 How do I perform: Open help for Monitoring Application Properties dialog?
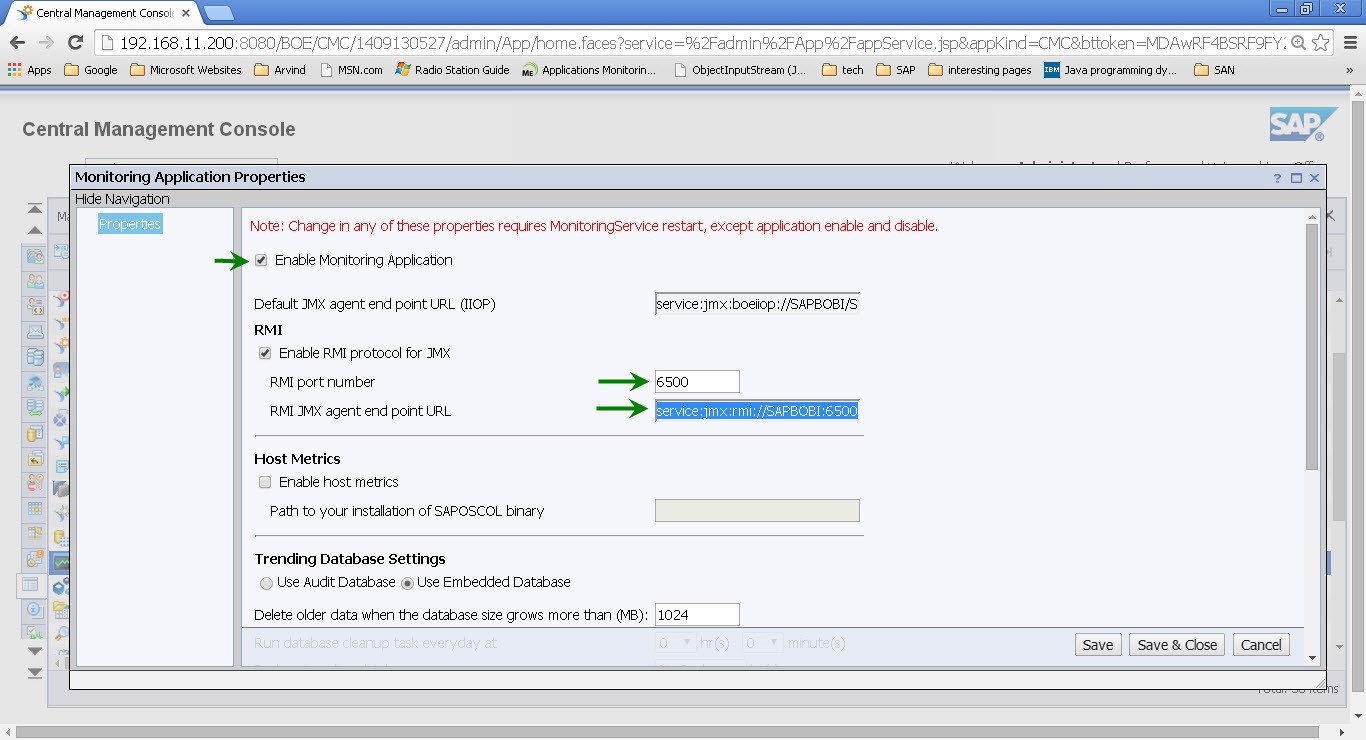[1277, 178]
